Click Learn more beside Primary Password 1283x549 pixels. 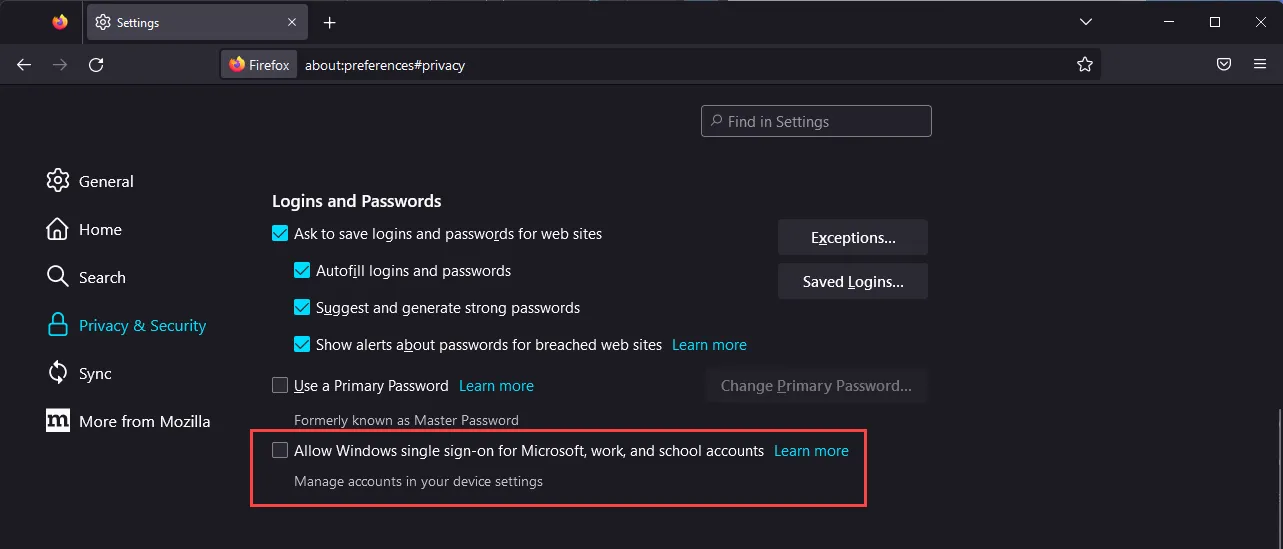[496, 386]
